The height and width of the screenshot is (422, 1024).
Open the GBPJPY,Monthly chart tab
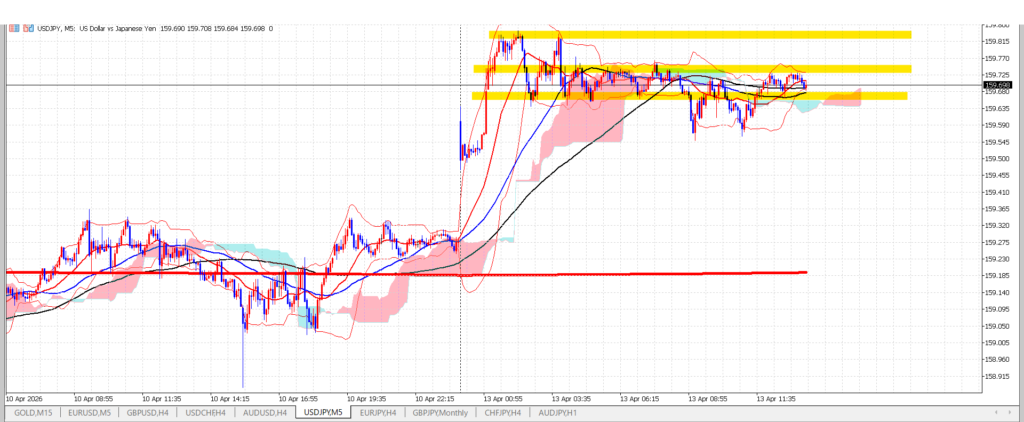pyautogui.click(x=440, y=411)
